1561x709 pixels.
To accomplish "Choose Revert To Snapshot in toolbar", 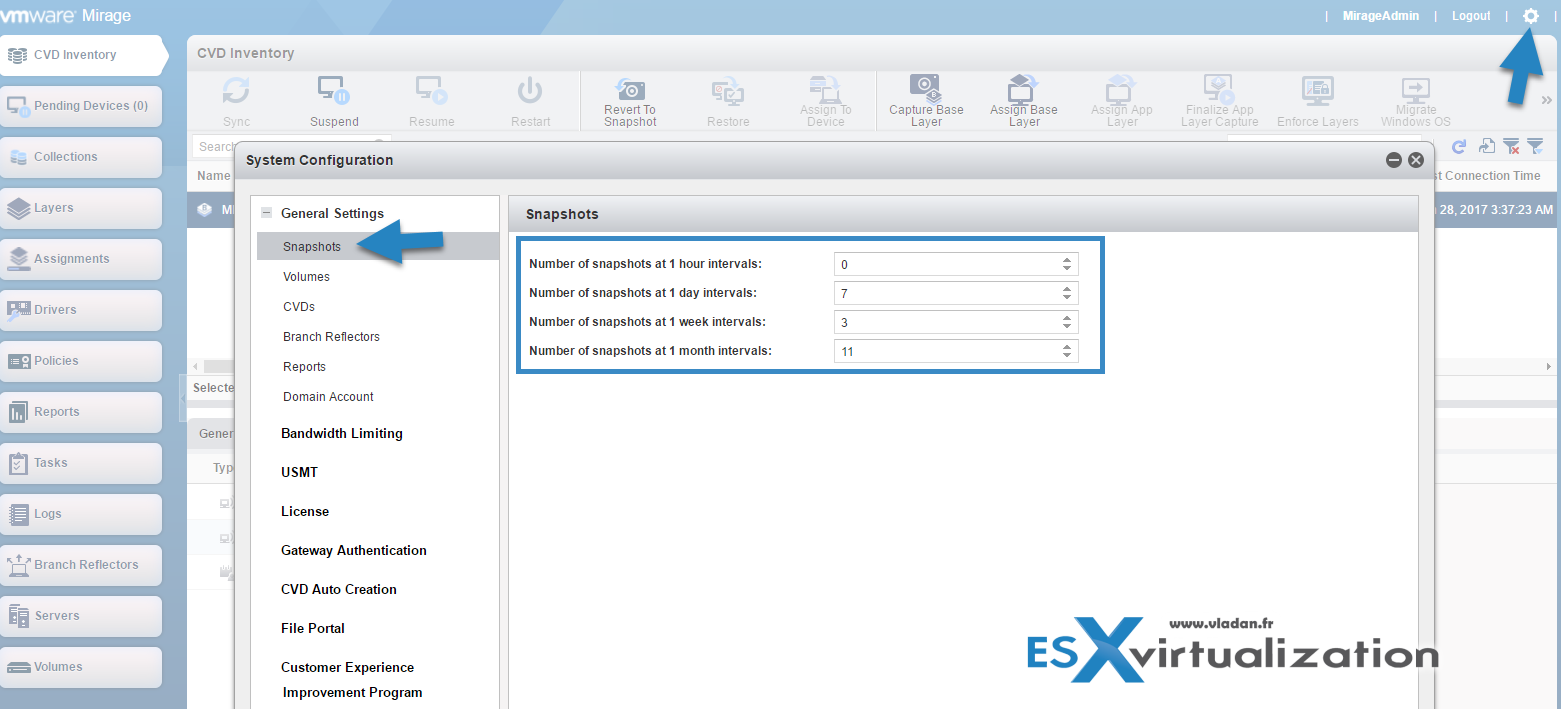I will (630, 101).
